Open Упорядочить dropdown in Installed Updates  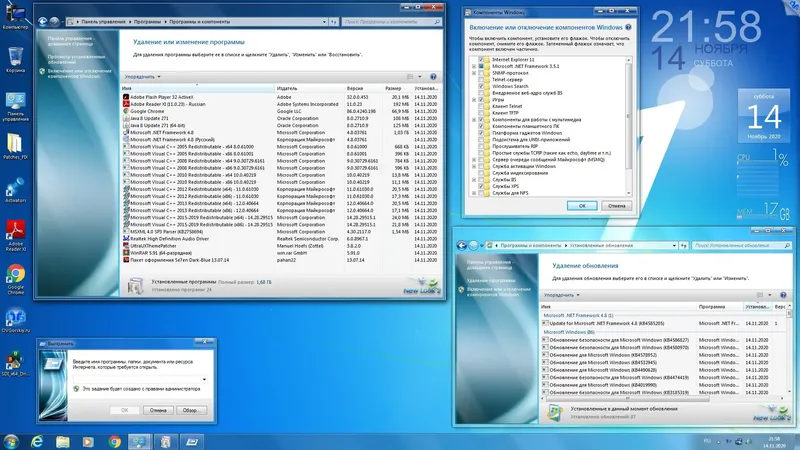tap(561, 295)
